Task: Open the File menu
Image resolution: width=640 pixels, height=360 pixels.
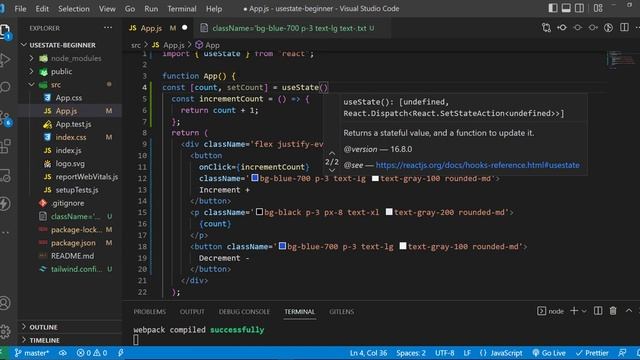Action: [x=20, y=9]
